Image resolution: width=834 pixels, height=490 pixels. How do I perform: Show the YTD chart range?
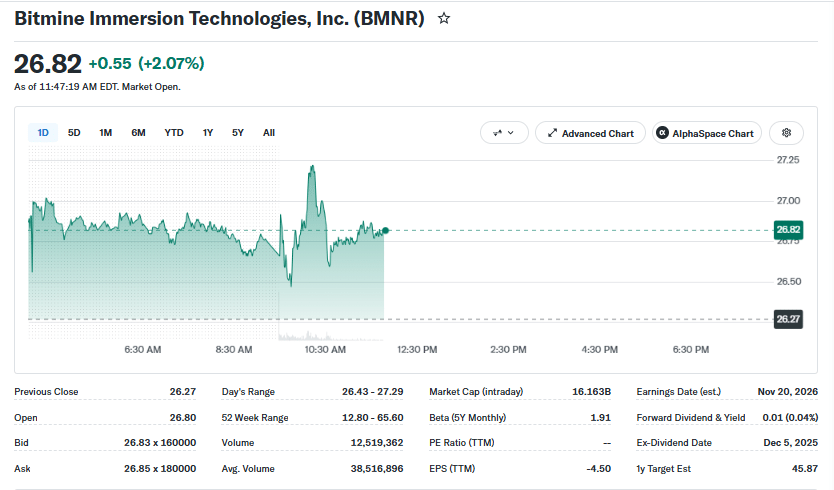[174, 132]
